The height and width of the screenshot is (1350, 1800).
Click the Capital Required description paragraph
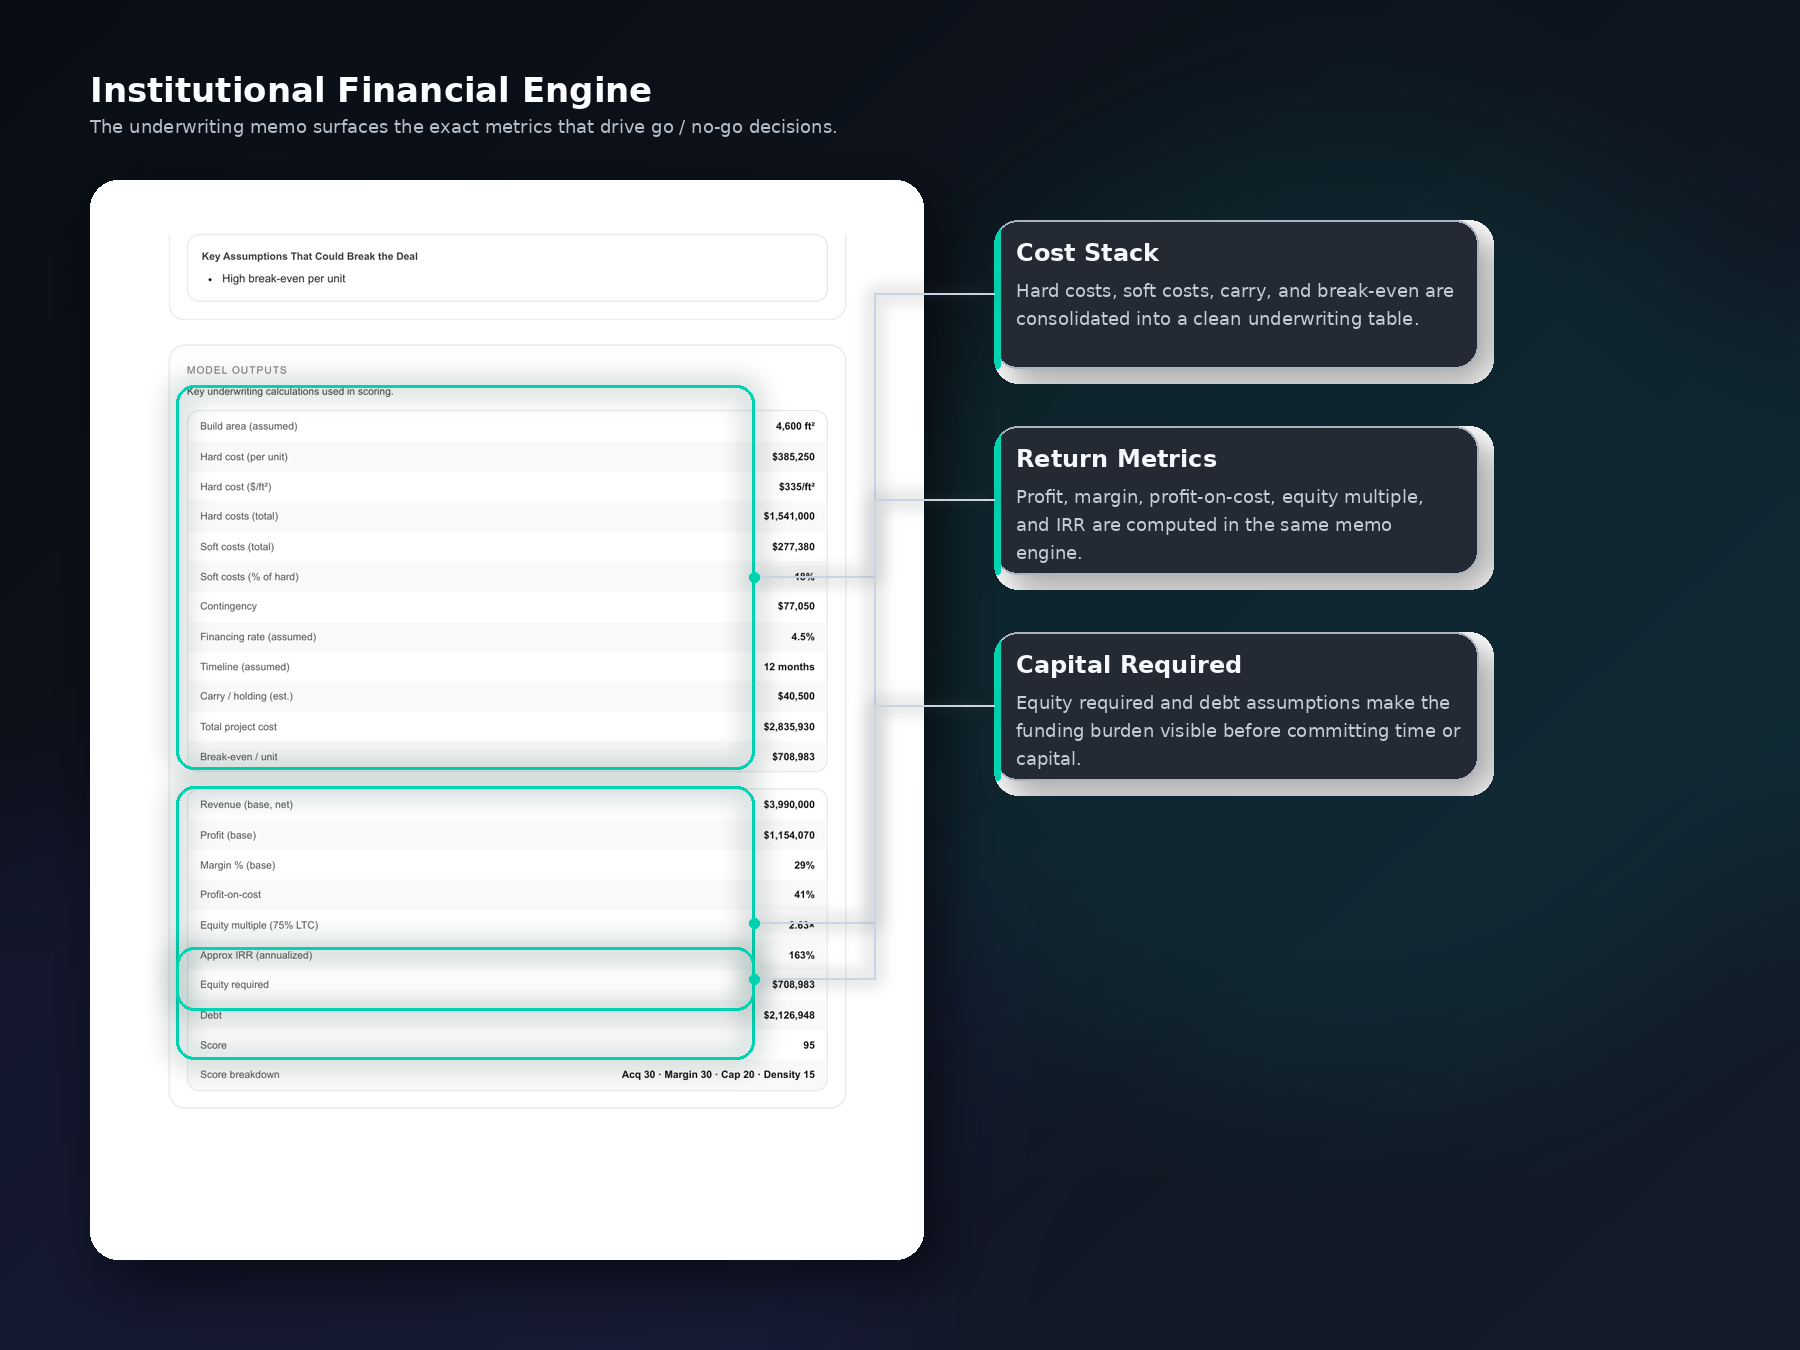tap(1238, 731)
